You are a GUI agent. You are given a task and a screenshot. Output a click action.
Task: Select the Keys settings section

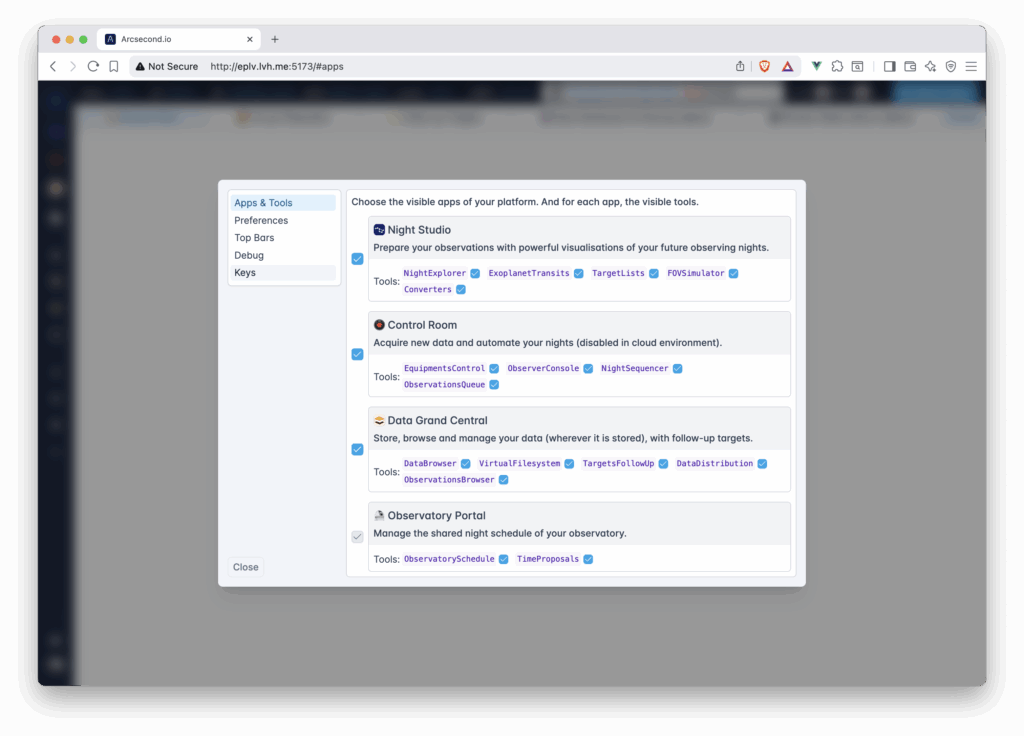pos(245,273)
